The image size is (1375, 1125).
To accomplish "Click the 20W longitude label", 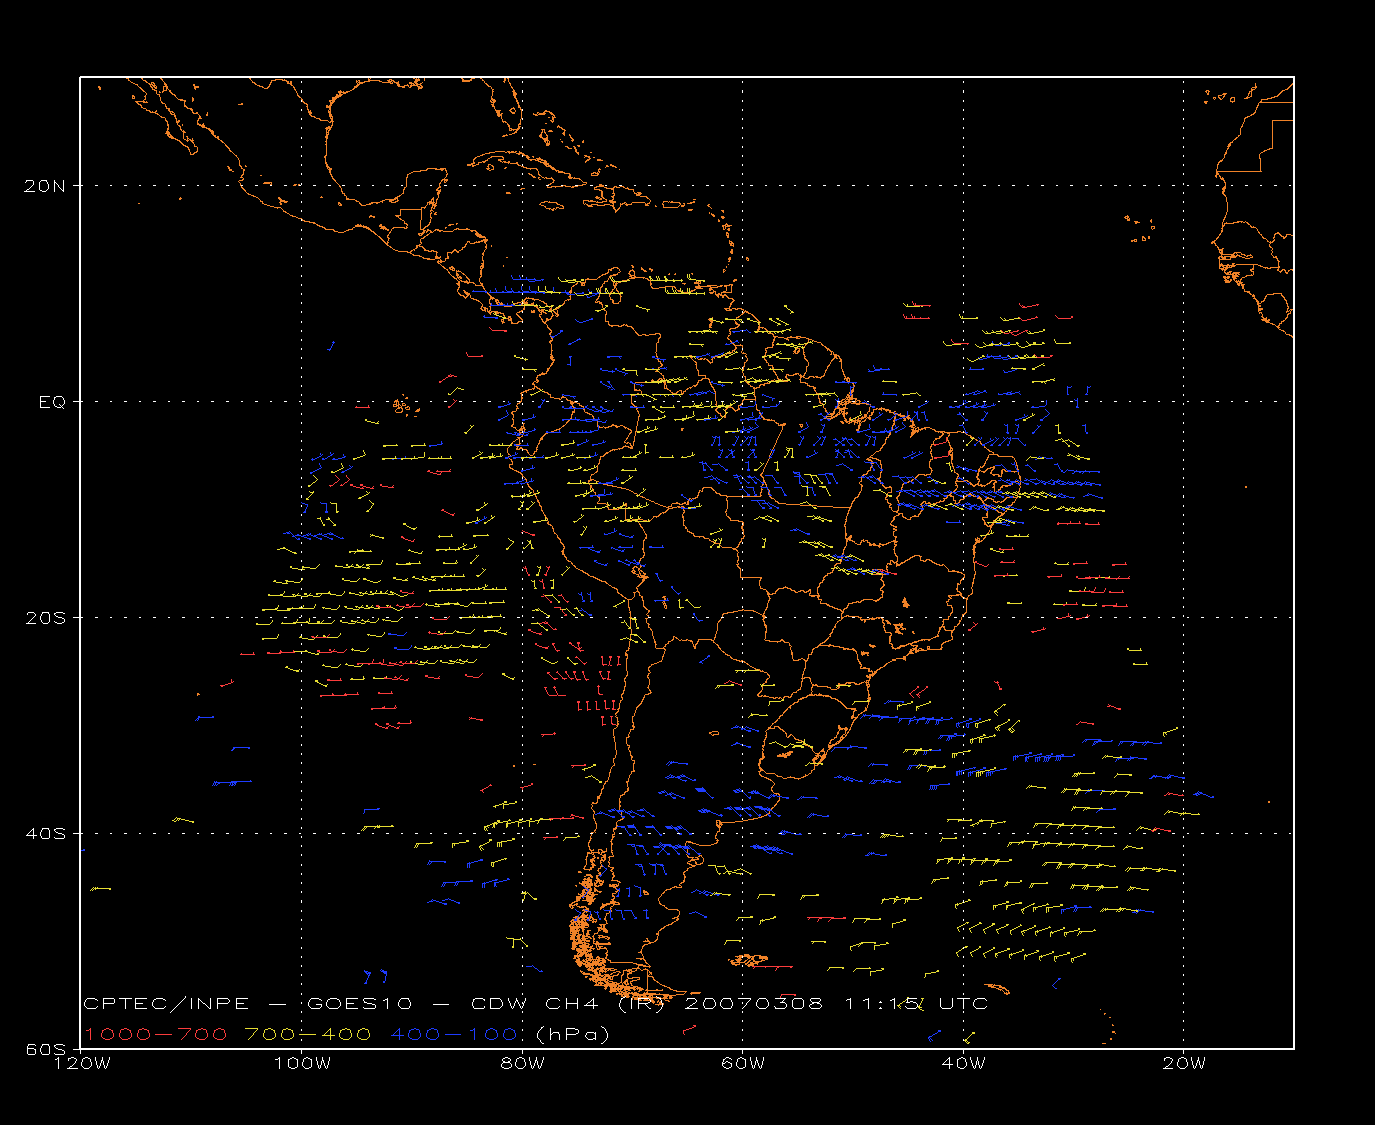I will [1184, 1063].
